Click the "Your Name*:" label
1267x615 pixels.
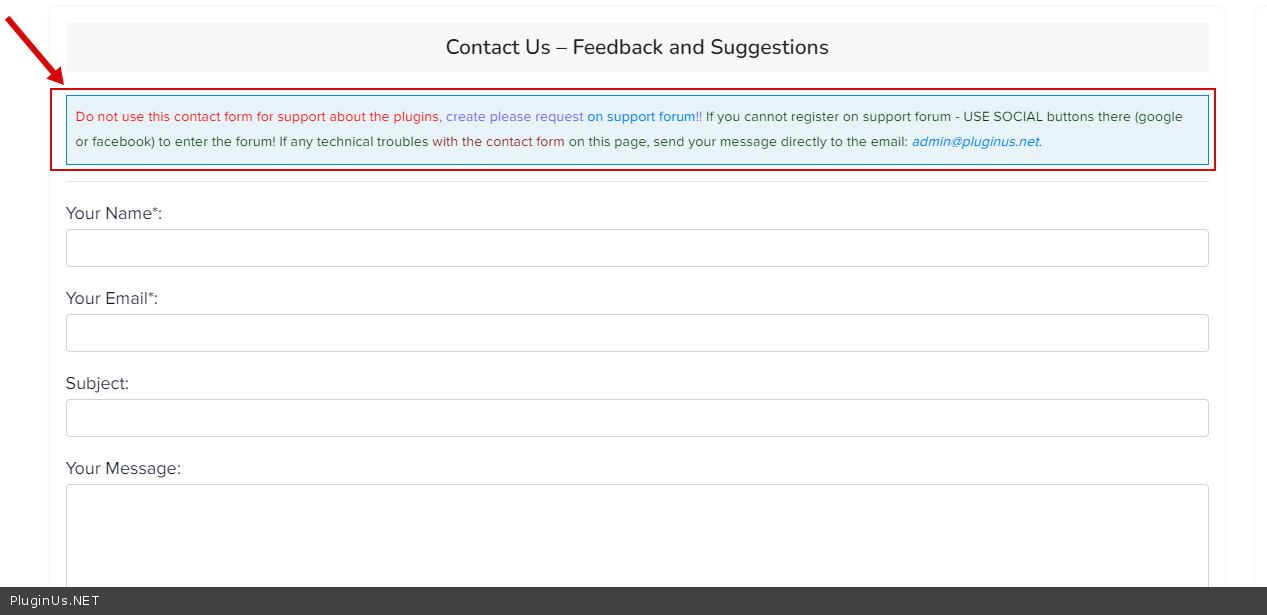pyautogui.click(x=114, y=213)
